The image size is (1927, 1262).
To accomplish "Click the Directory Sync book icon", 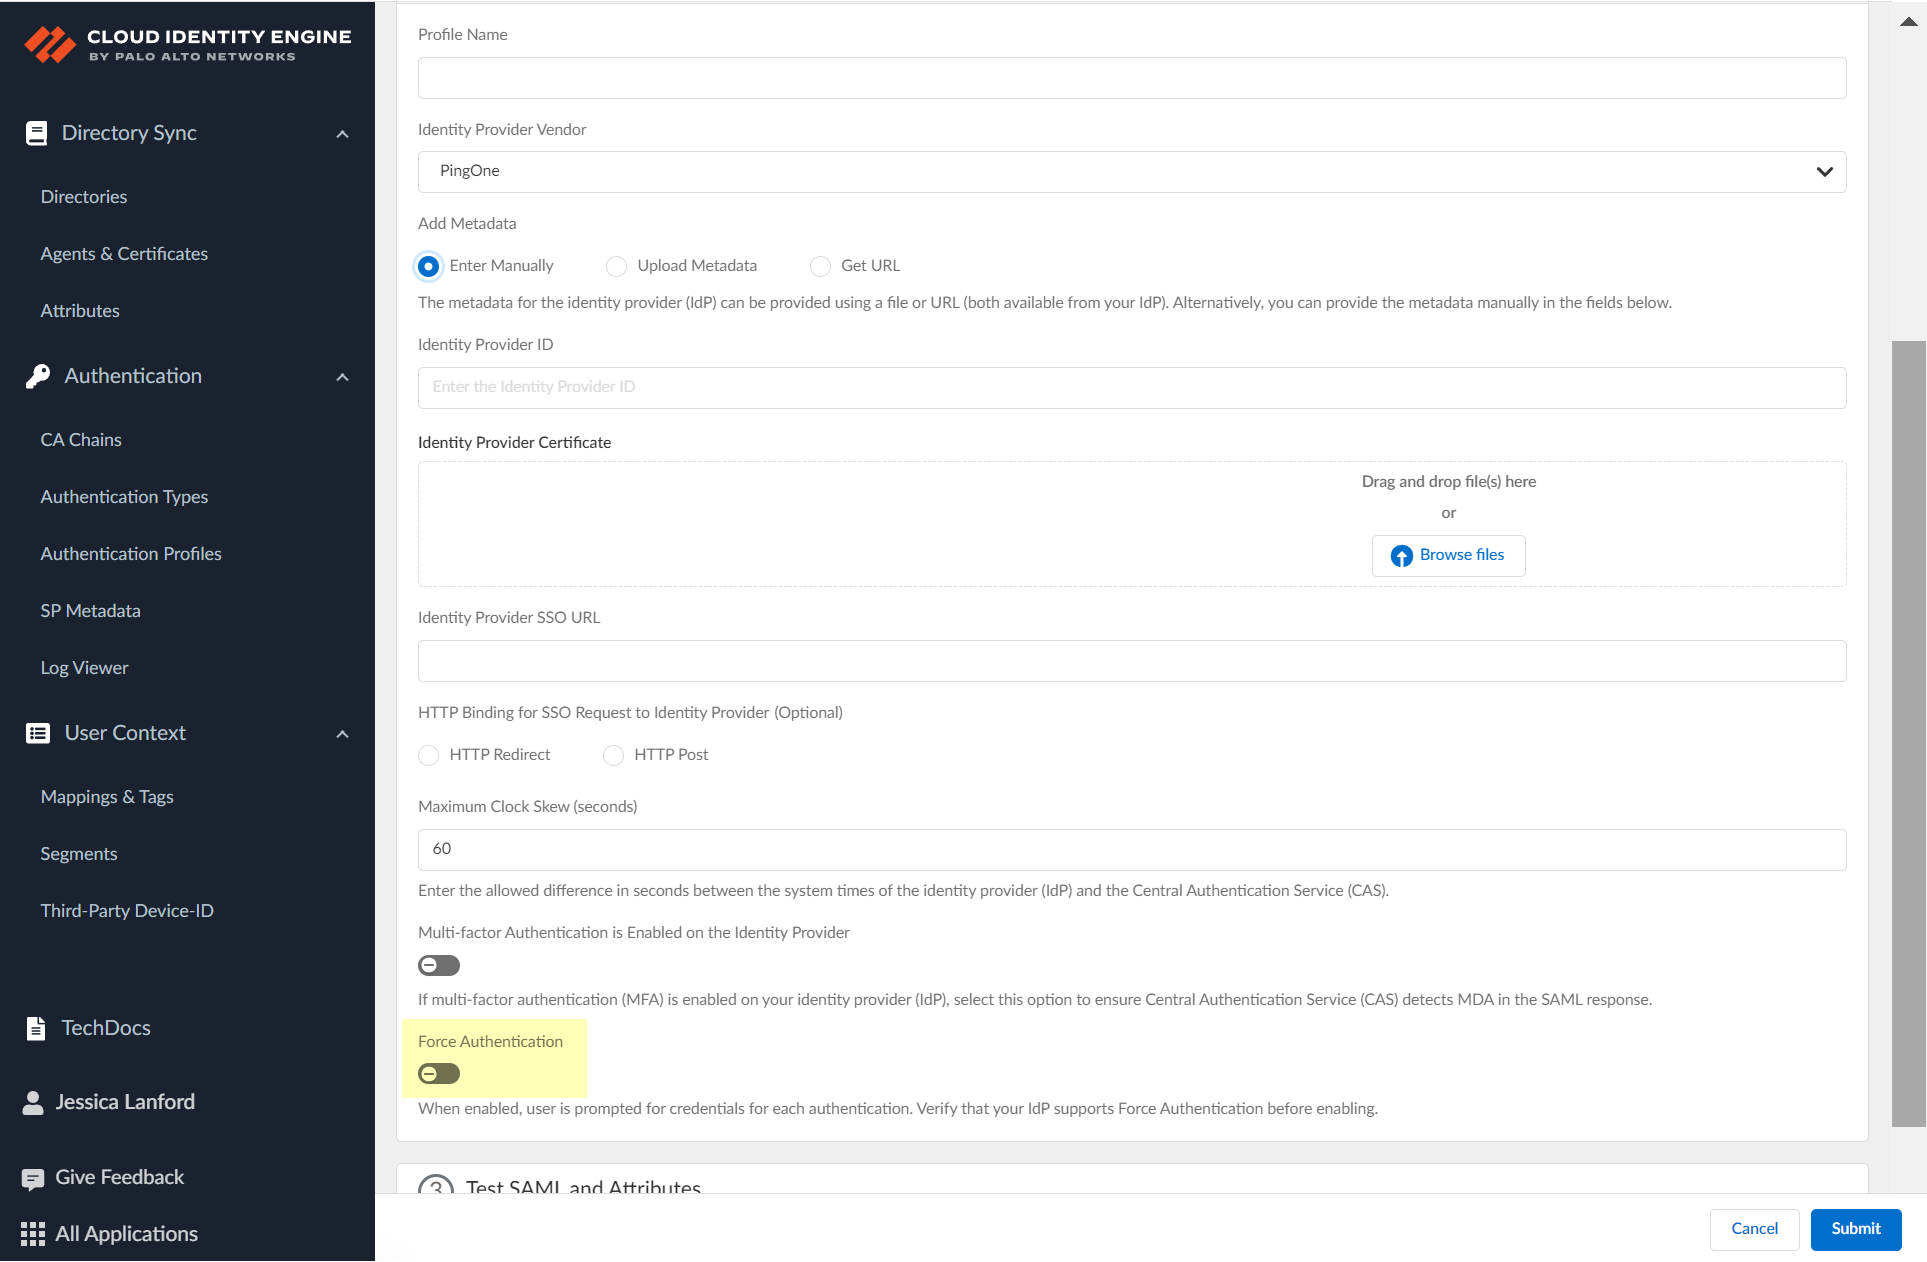I will (x=36, y=133).
